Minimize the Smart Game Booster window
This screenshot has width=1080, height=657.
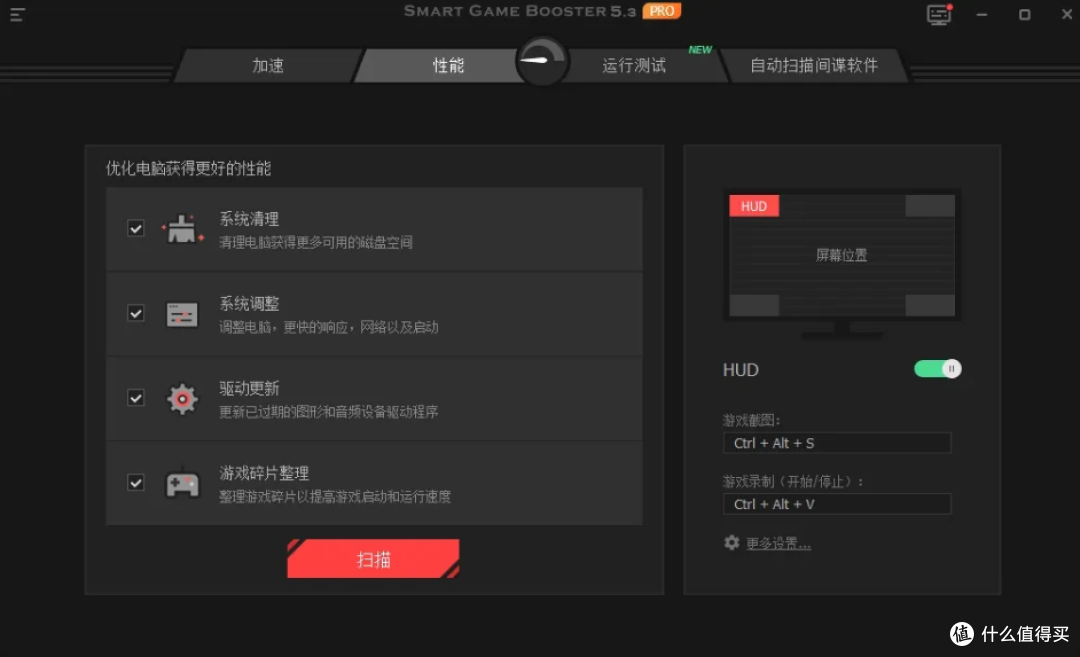(982, 14)
